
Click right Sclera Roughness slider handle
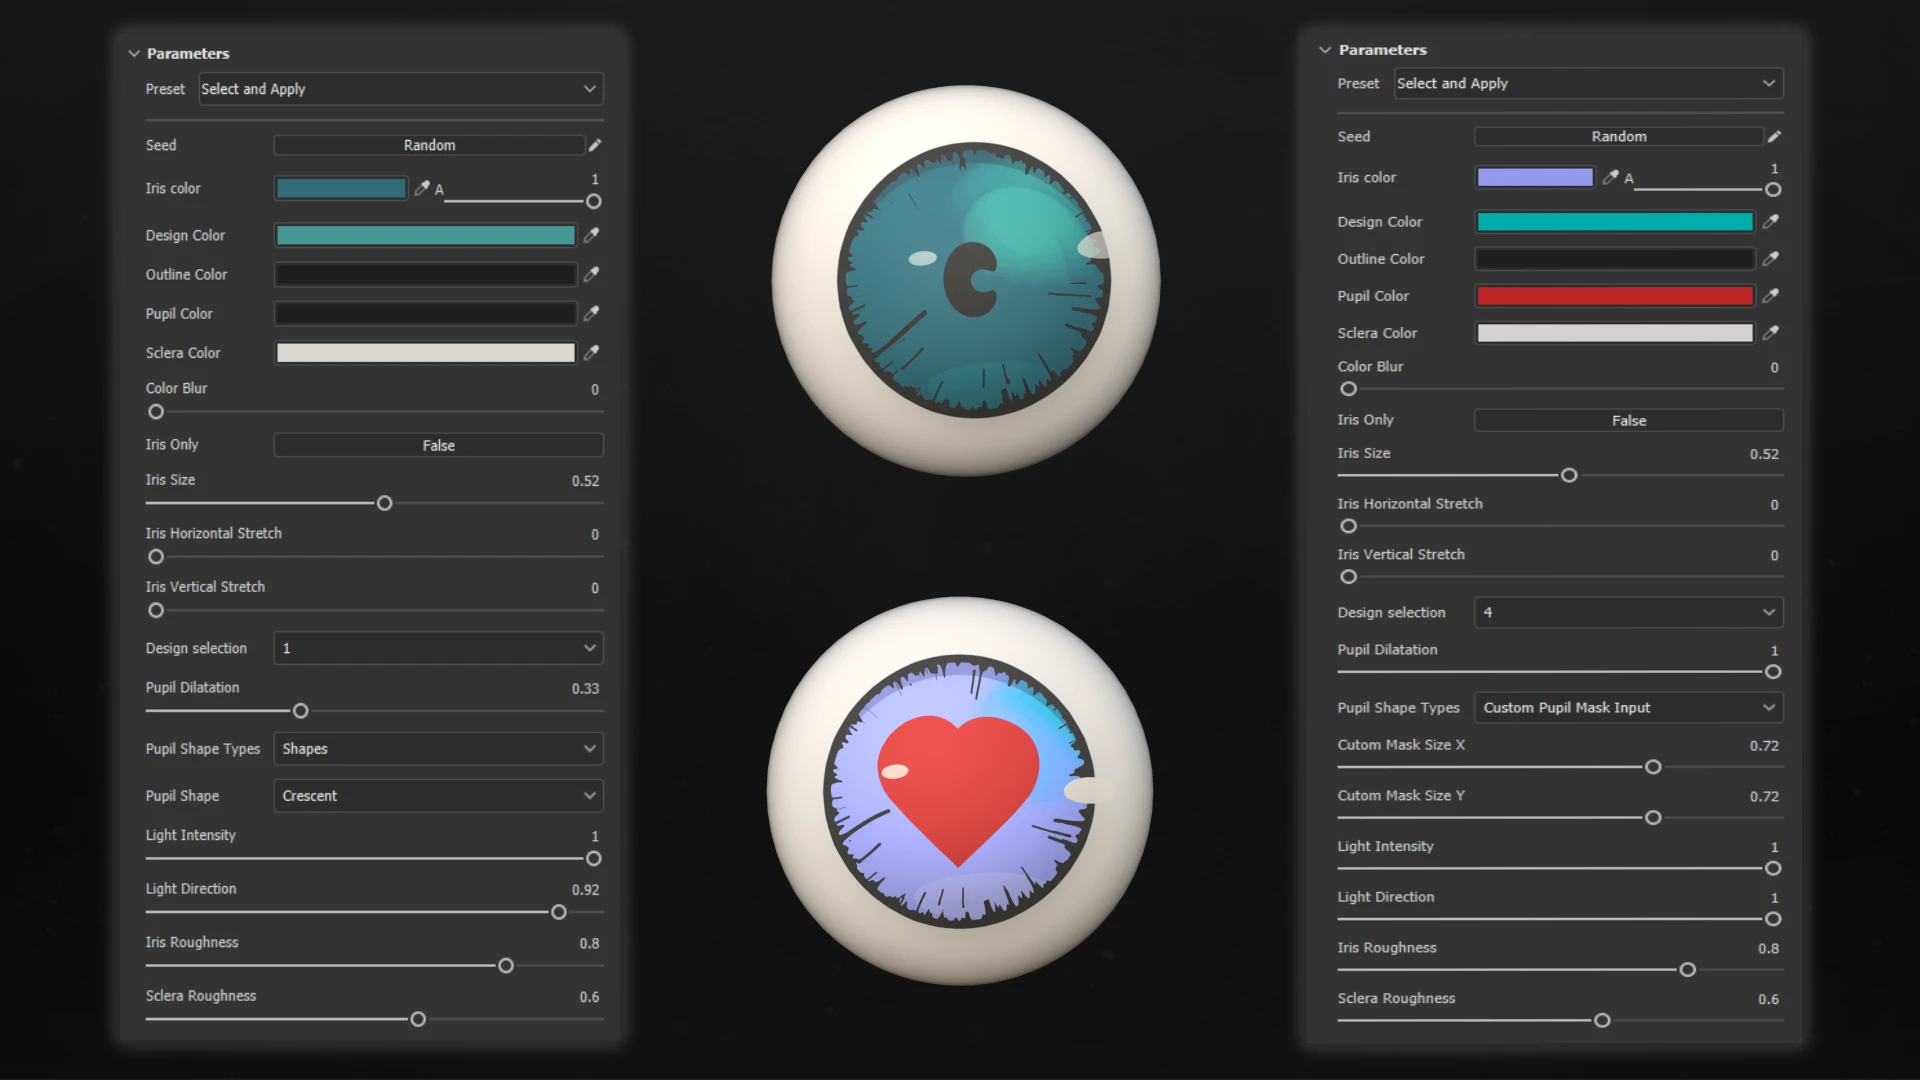coord(1602,1021)
